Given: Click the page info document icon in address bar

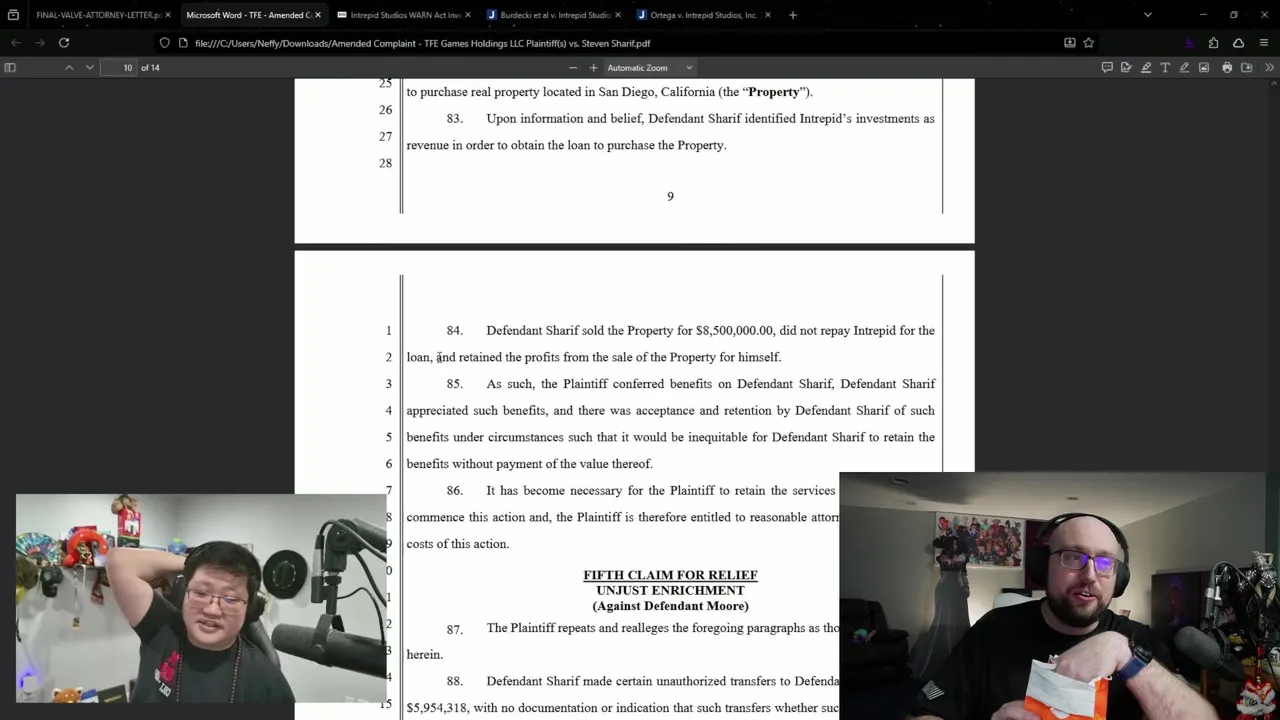Looking at the screenshot, I should [x=183, y=43].
